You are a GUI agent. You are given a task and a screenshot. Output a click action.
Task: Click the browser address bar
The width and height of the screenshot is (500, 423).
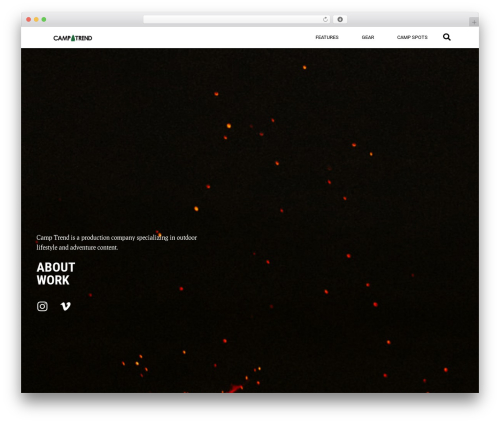[237, 19]
